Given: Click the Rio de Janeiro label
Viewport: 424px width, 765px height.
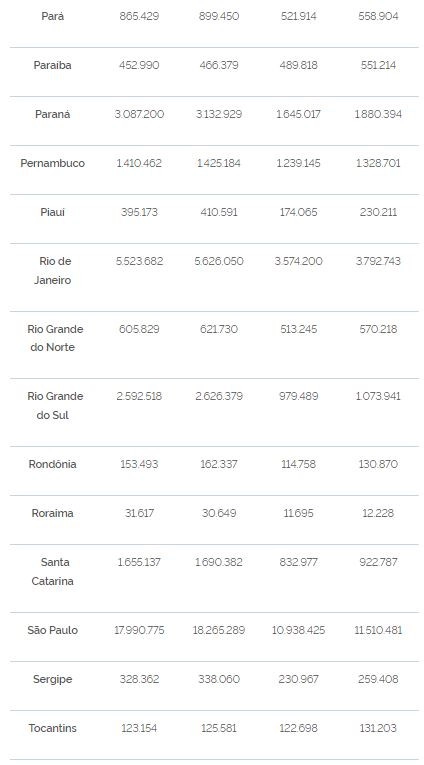Looking at the screenshot, I should 53,270.
